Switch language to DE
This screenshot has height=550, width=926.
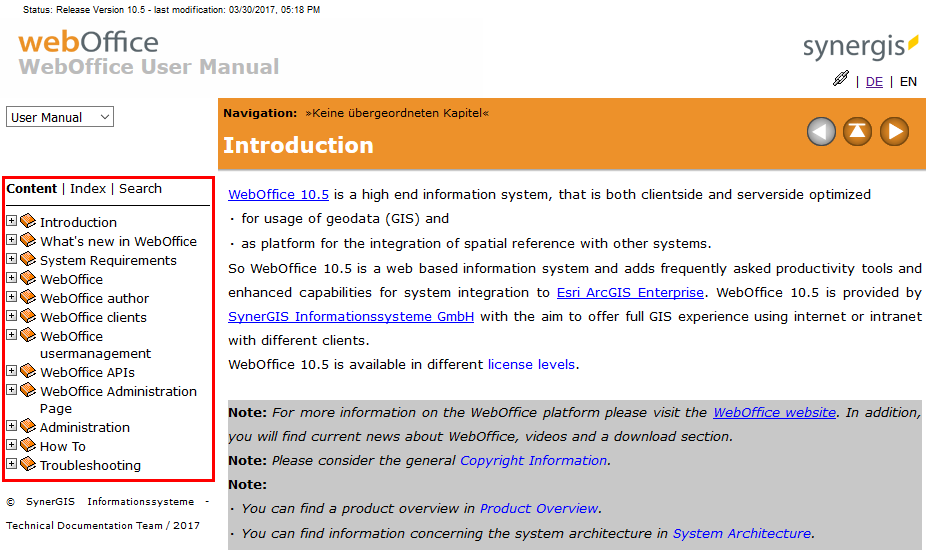pyautogui.click(x=874, y=82)
